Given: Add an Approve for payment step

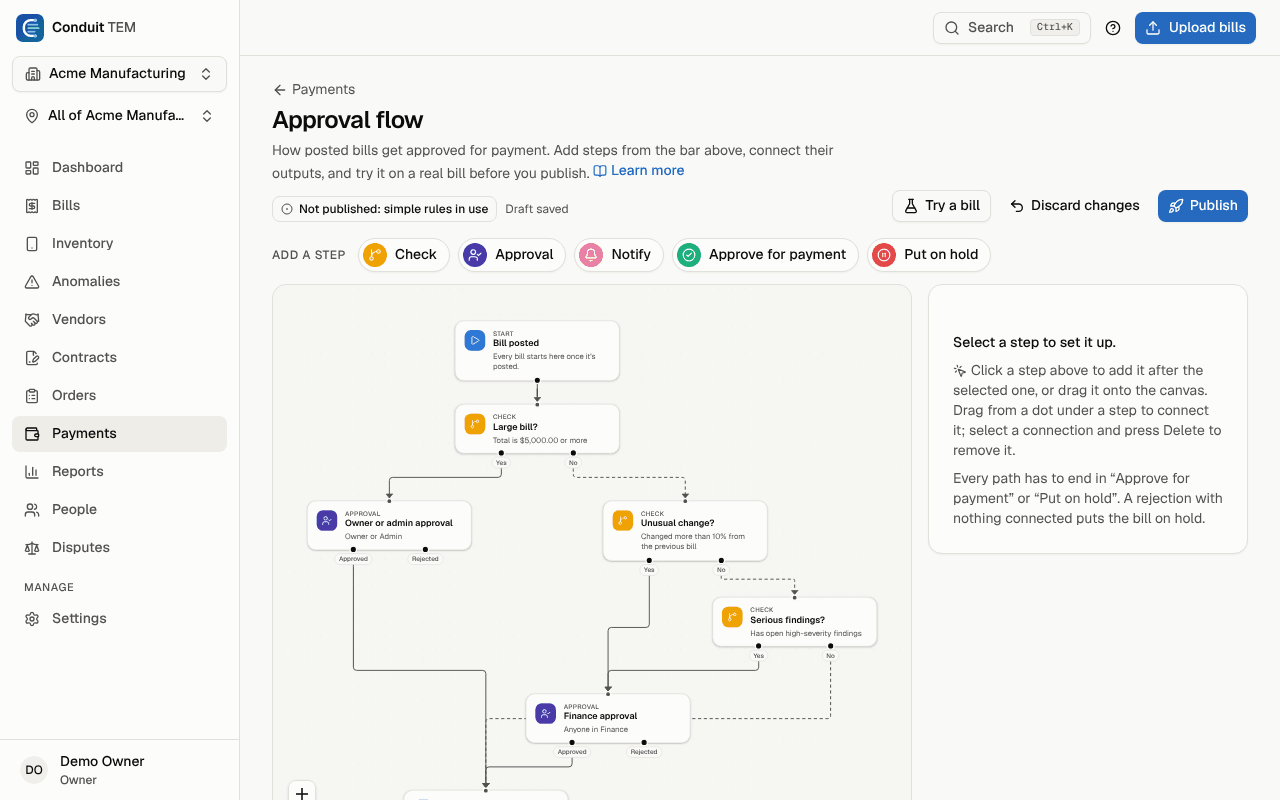Looking at the screenshot, I should (x=766, y=255).
